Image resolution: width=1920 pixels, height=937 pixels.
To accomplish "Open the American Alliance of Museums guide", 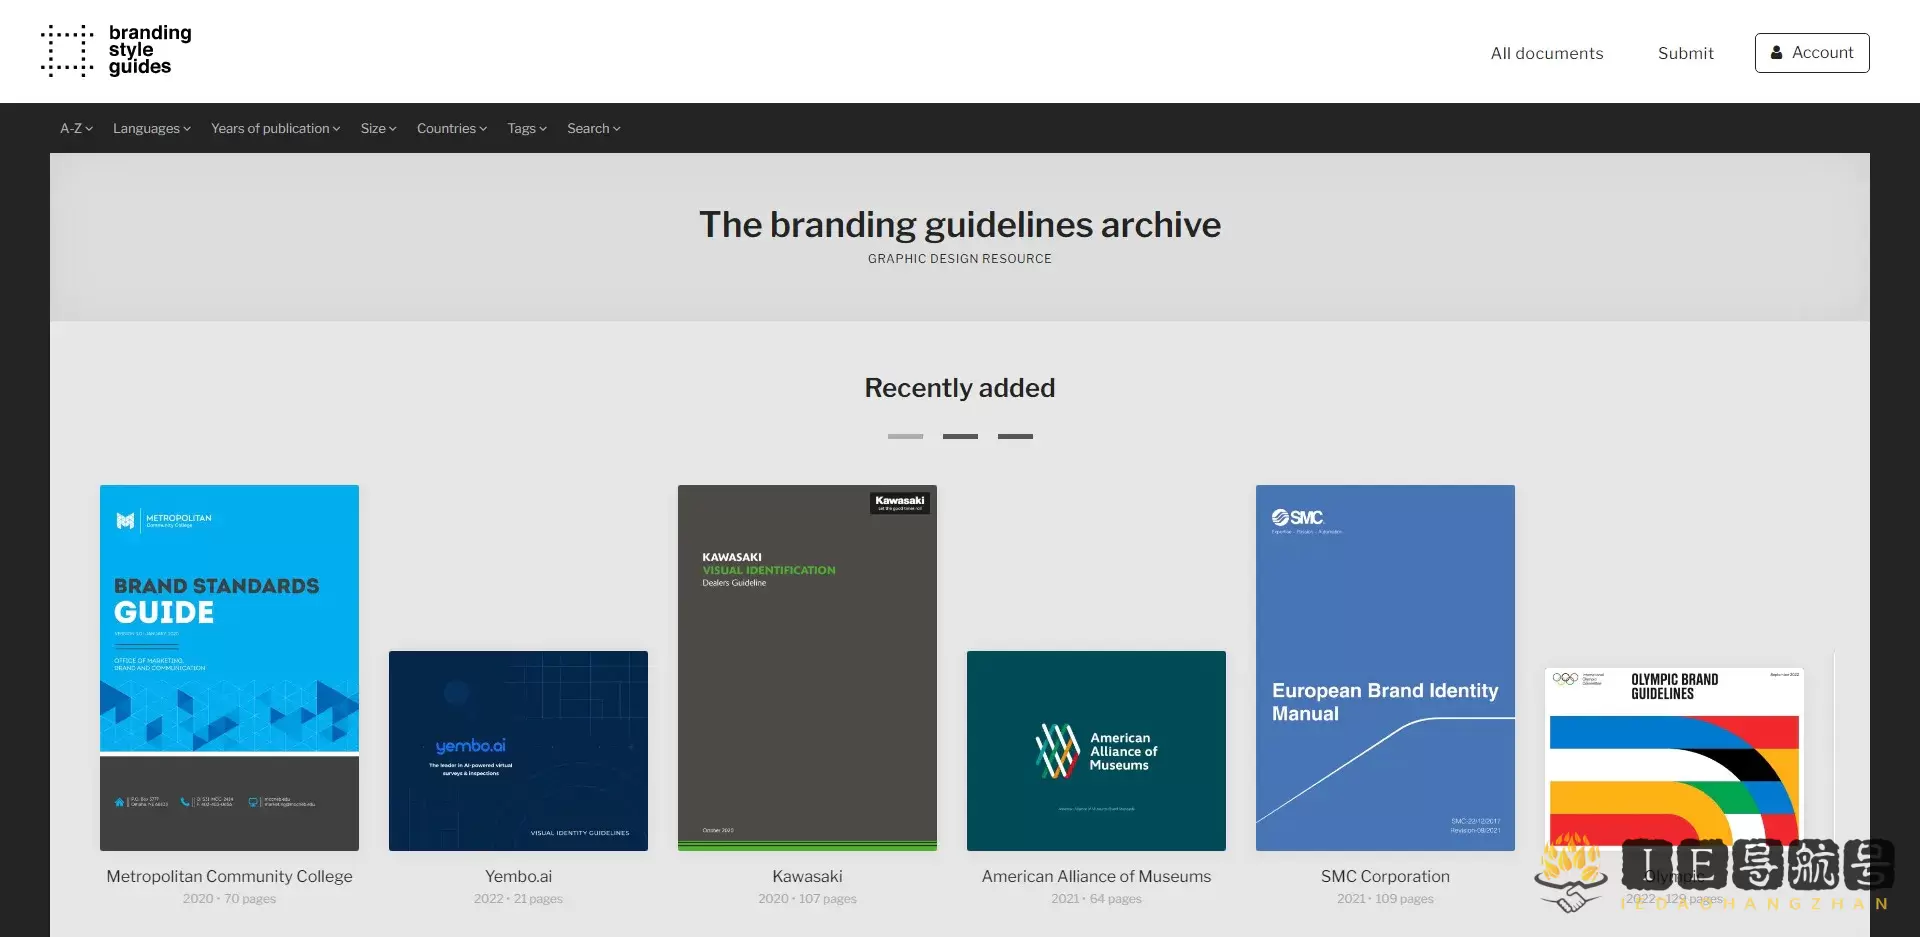I will coord(1095,751).
